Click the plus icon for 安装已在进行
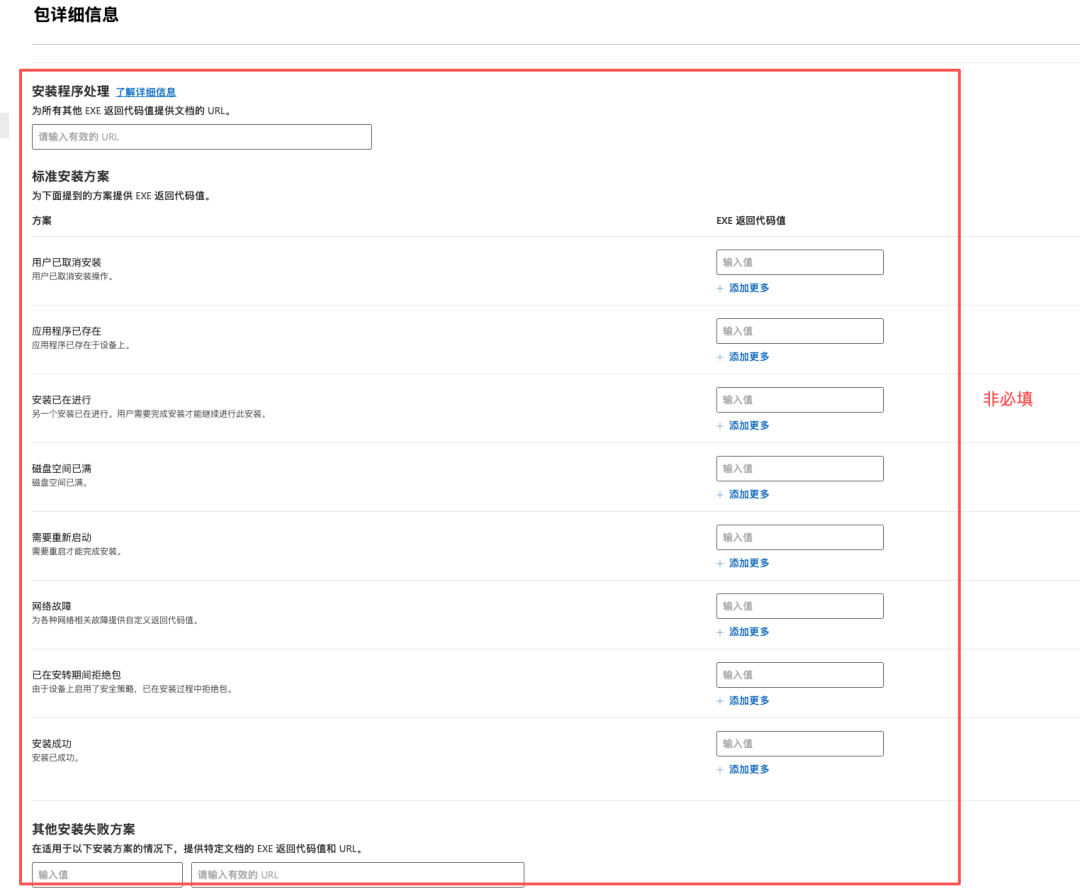 click(x=720, y=426)
